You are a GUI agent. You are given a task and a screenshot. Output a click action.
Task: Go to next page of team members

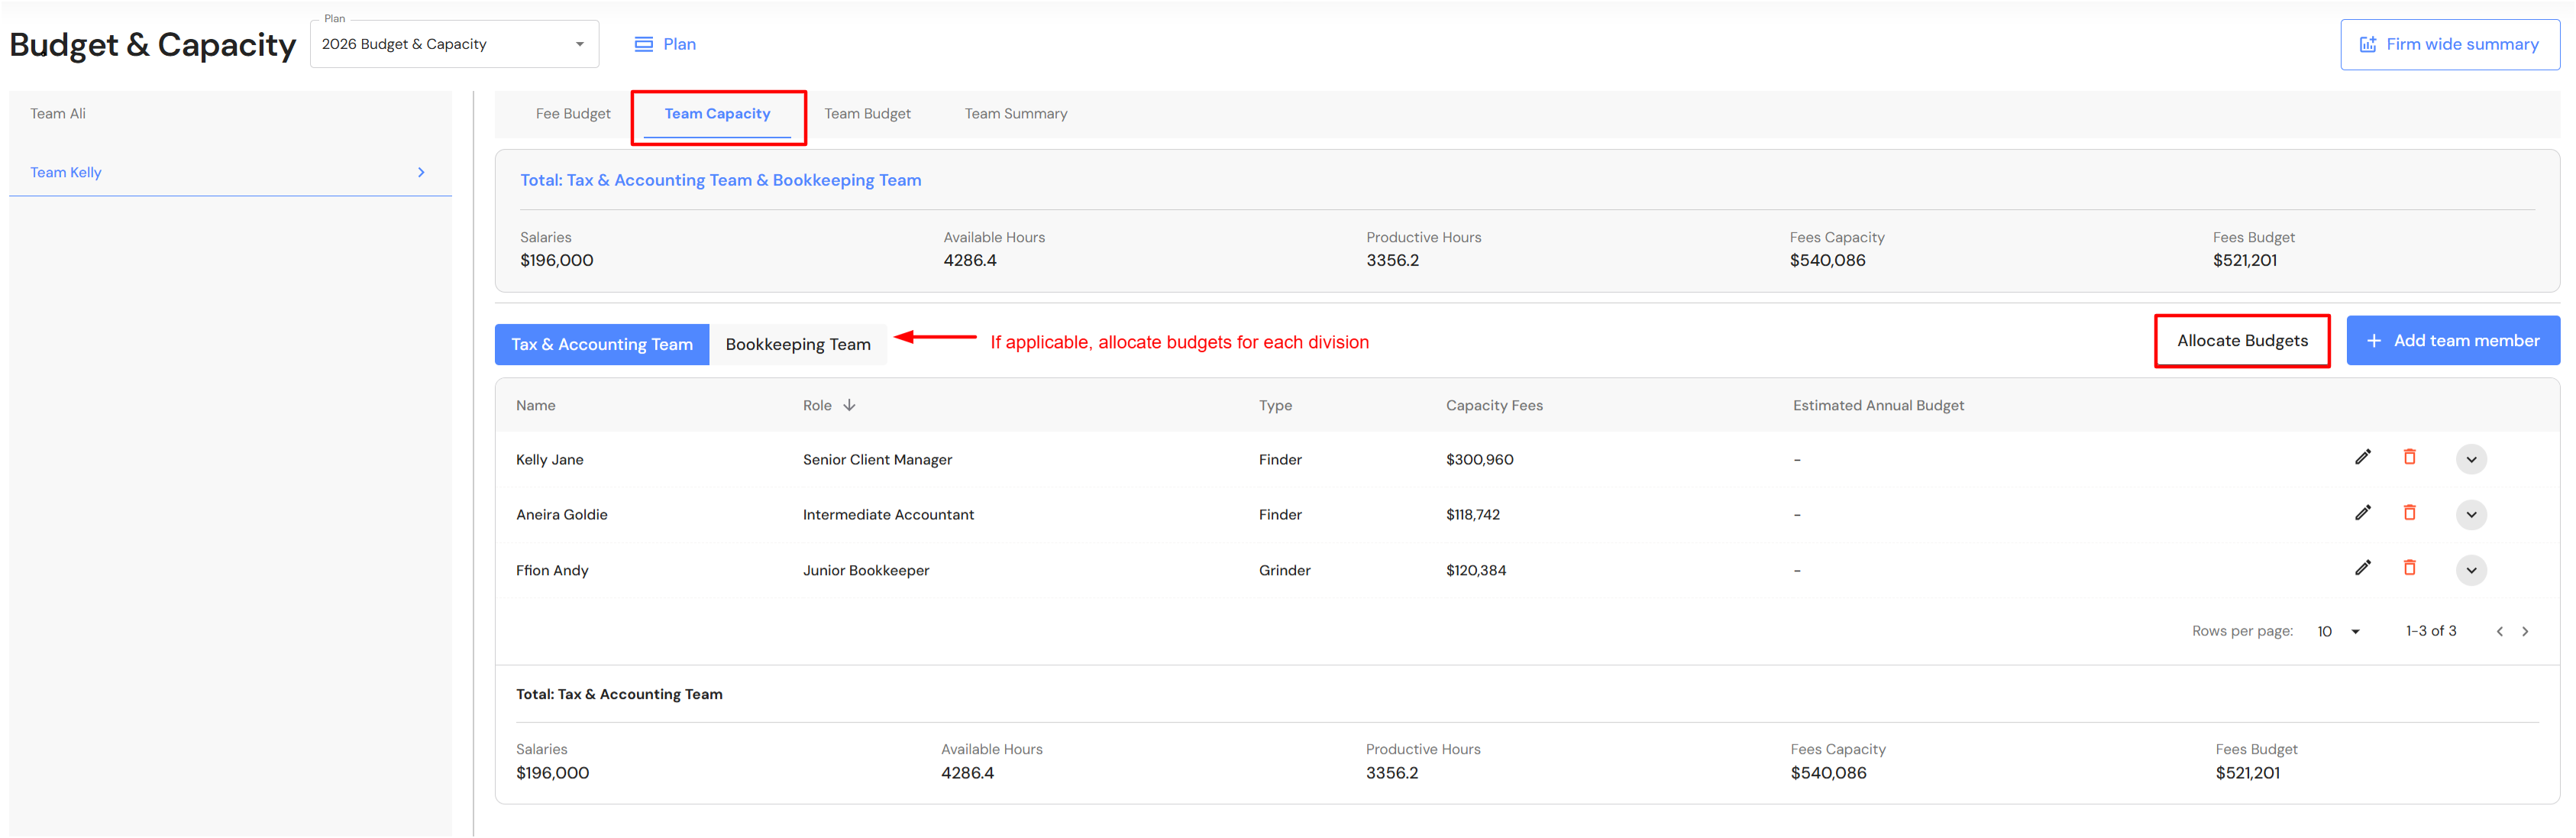[2524, 631]
